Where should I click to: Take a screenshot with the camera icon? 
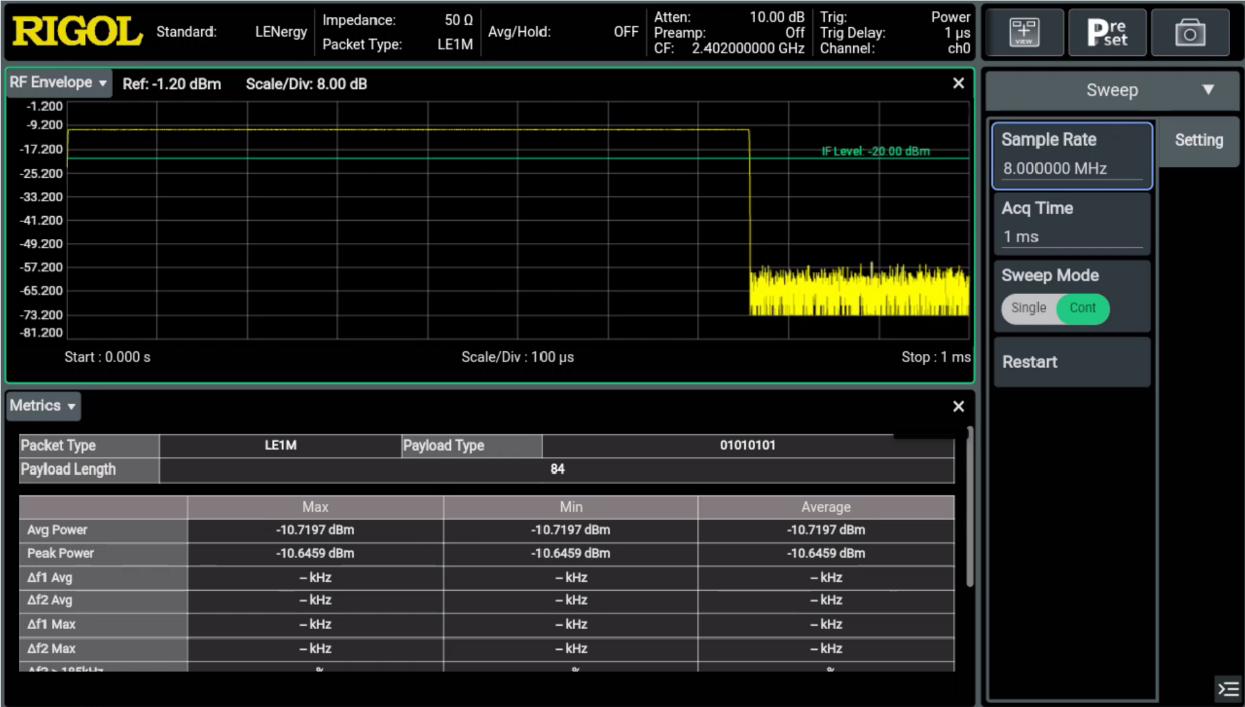click(x=1190, y=33)
